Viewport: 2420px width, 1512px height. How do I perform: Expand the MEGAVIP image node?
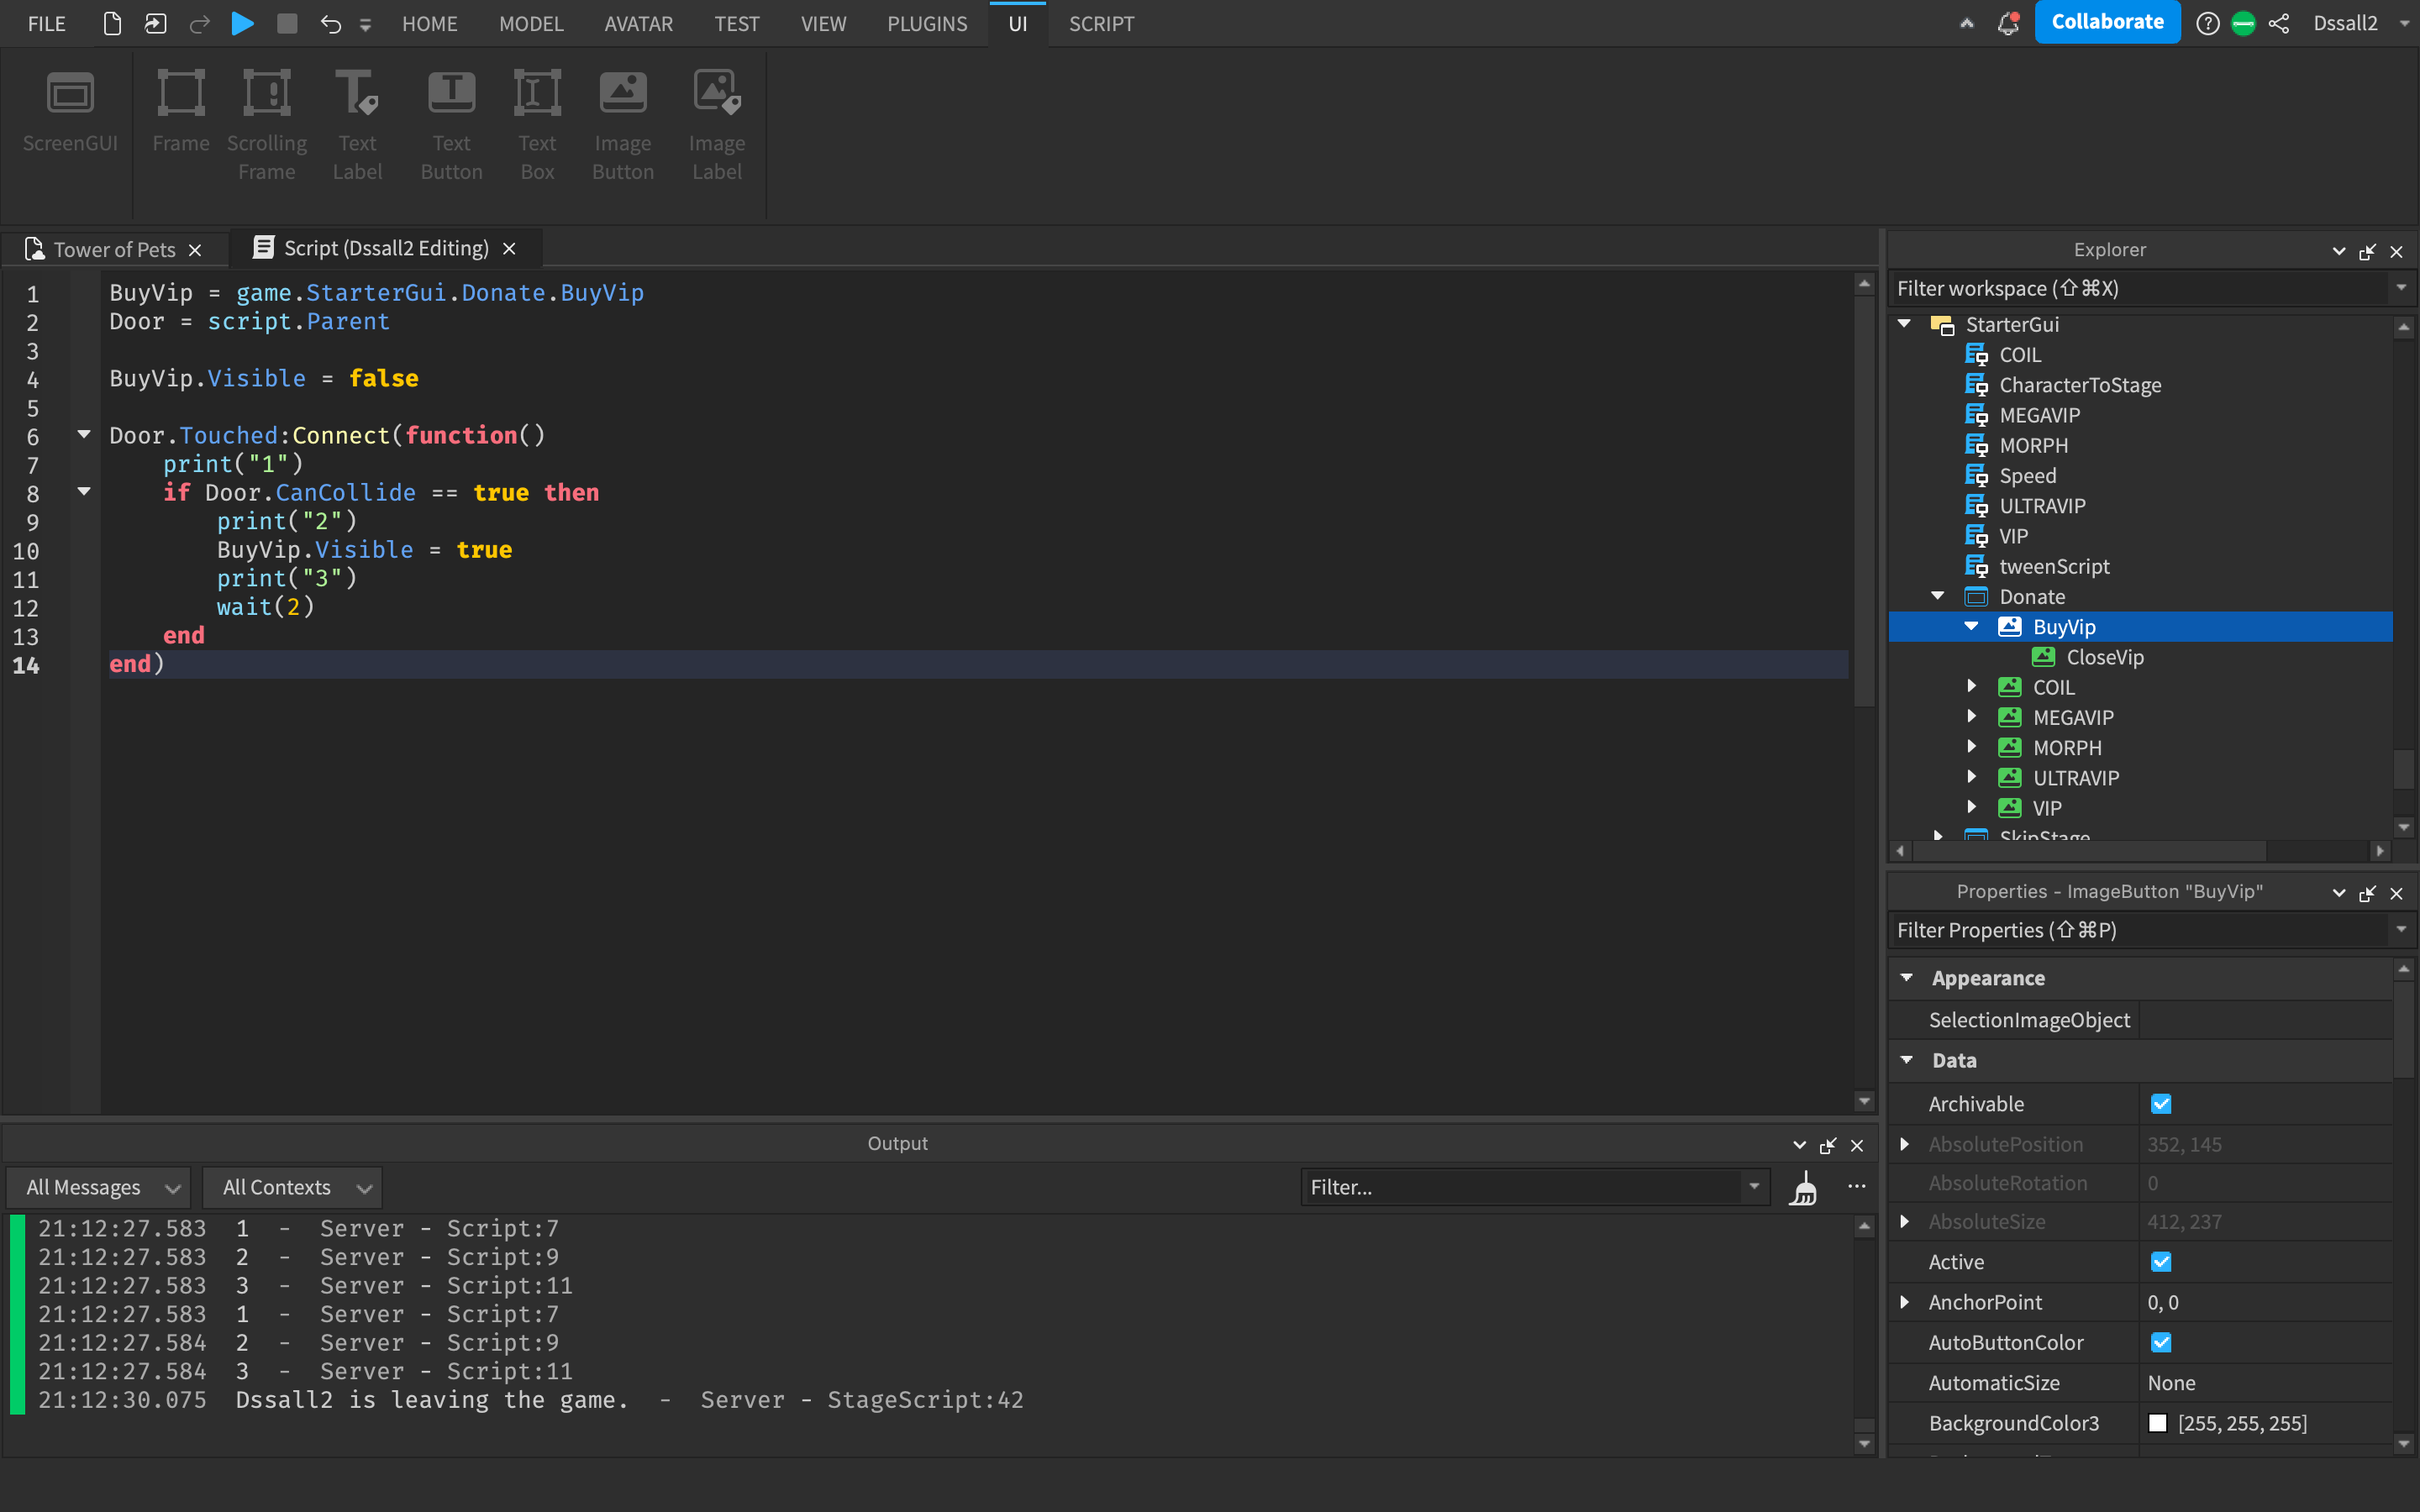(x=1971, y=717)
